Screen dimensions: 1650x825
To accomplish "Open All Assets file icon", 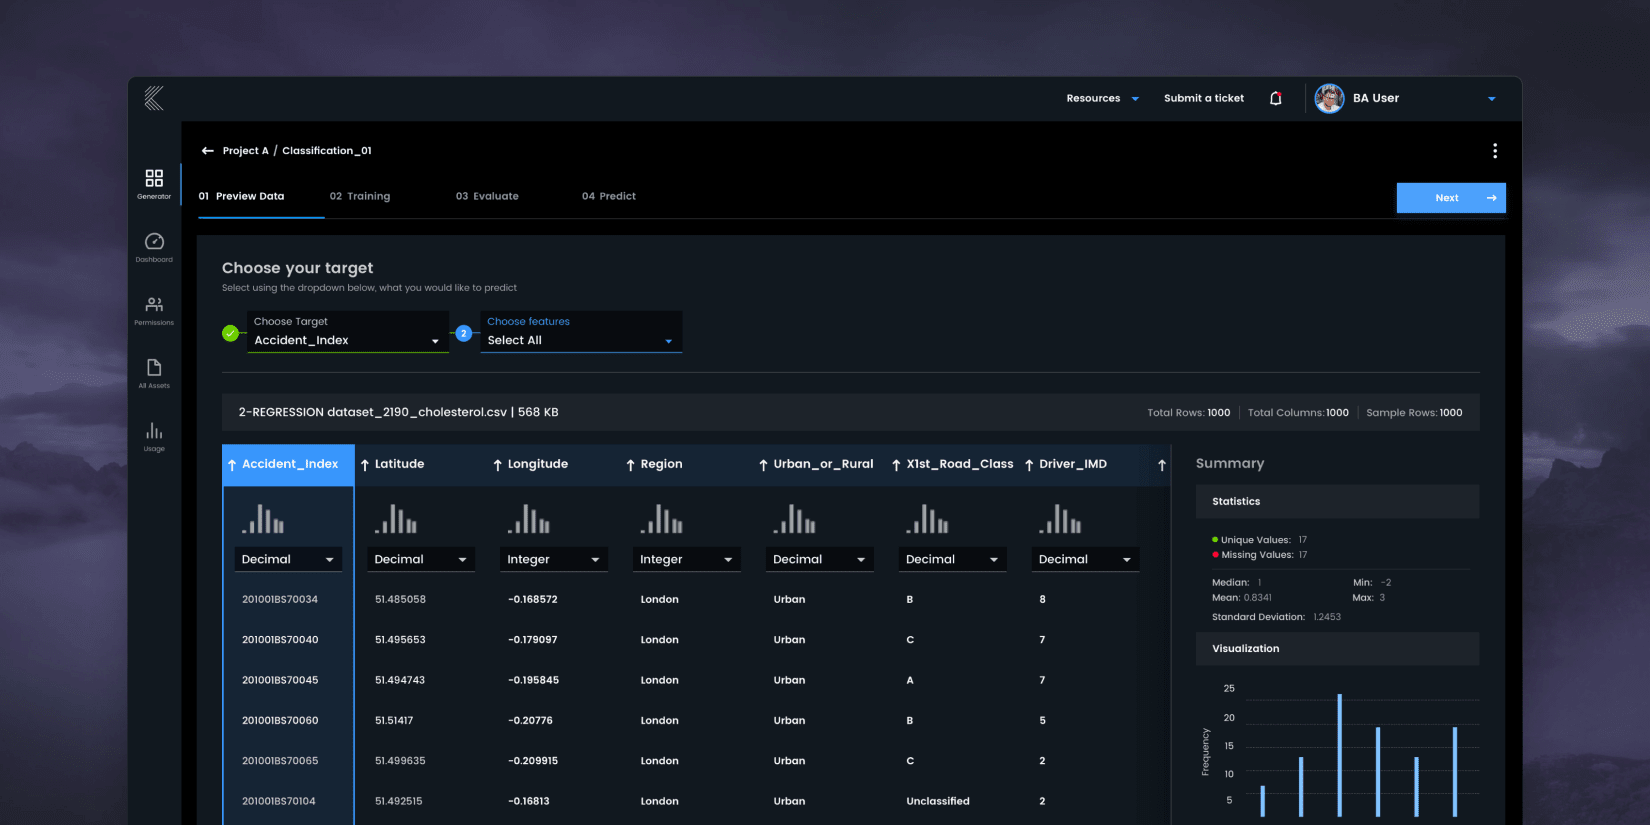I will click(154, 367).
